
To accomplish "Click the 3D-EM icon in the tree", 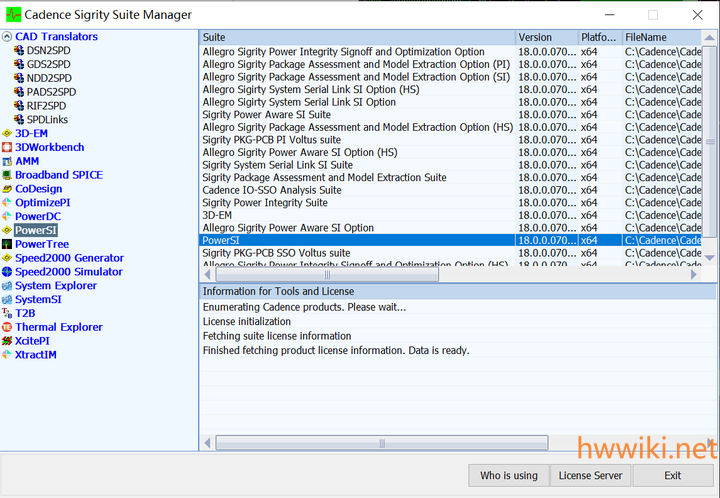I will coord(7,133).
